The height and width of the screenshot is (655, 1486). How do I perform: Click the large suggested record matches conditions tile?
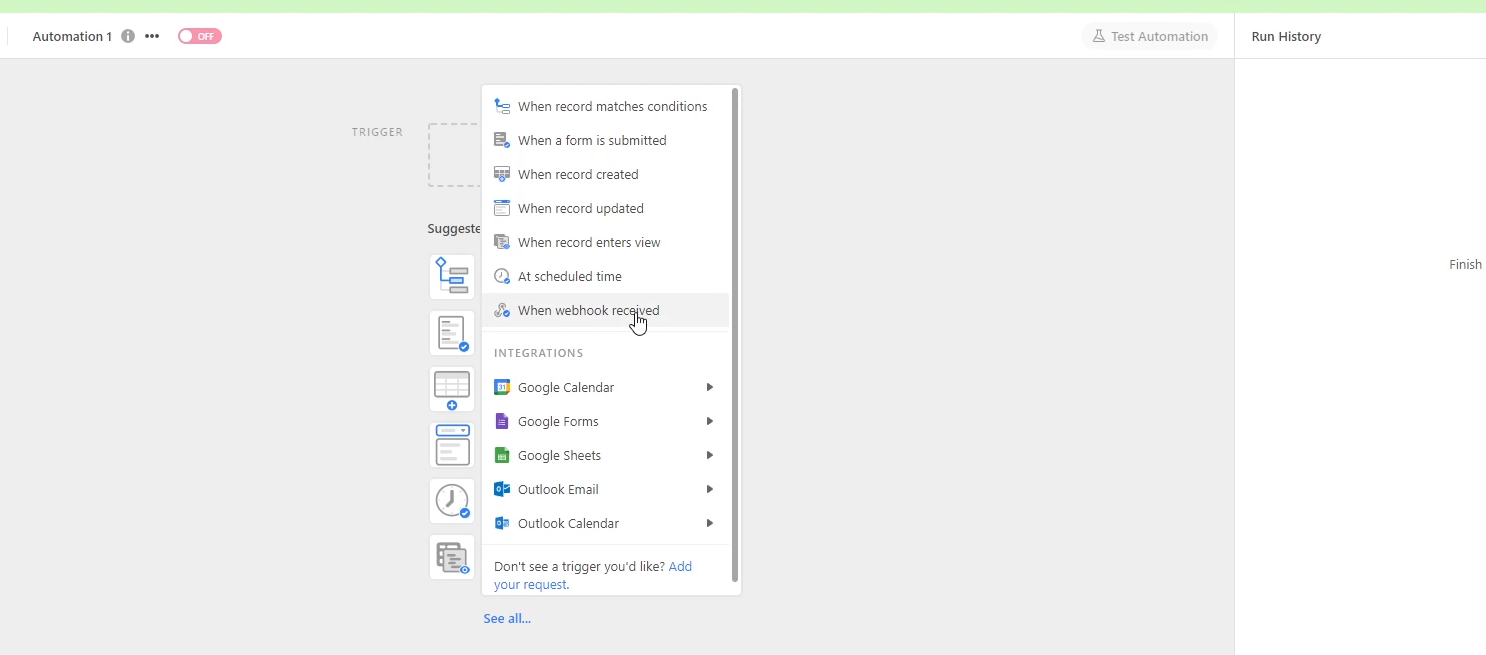click(452, 277)
